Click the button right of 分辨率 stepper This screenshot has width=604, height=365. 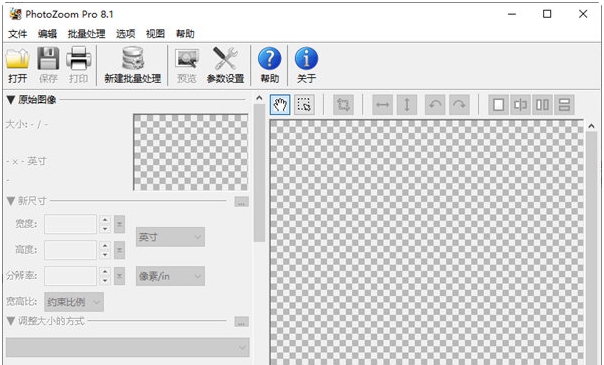point(119,276)
